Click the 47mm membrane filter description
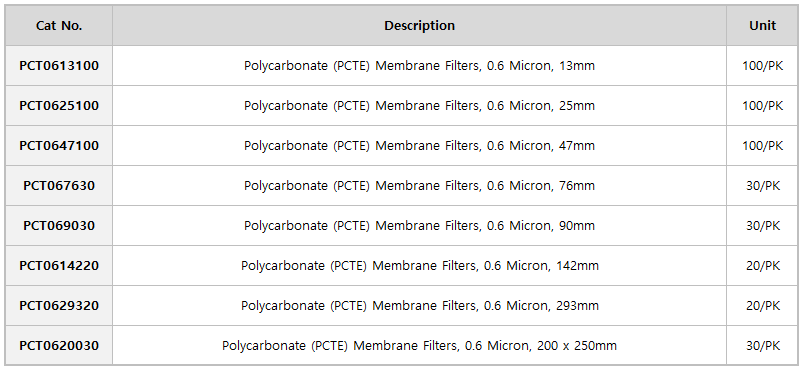The width and height of the screenshot is (802, 369). [x=419, y=146]
